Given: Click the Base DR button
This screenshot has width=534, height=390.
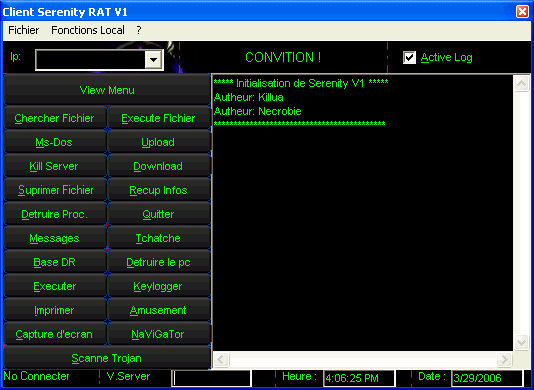Looking at the screenshot, I should [x=54, y=262].
